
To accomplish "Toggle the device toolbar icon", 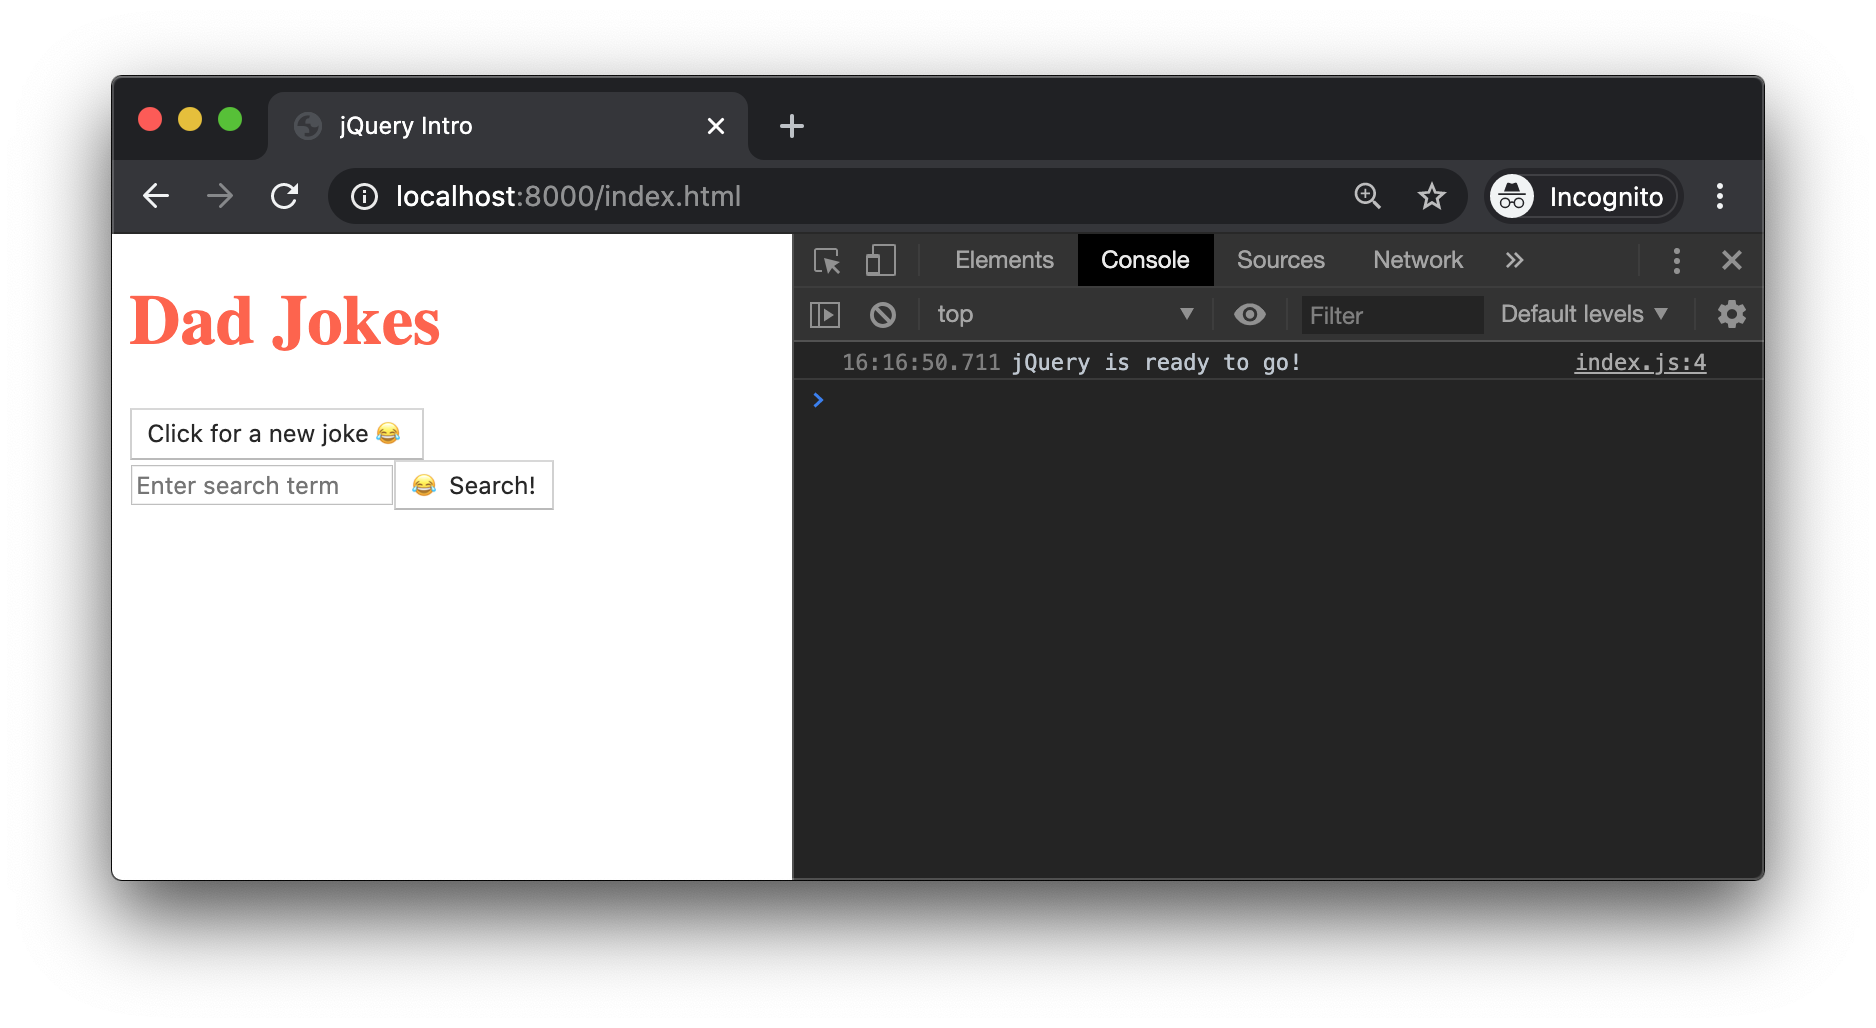I will pyautogui.click(x=880, y=261).
